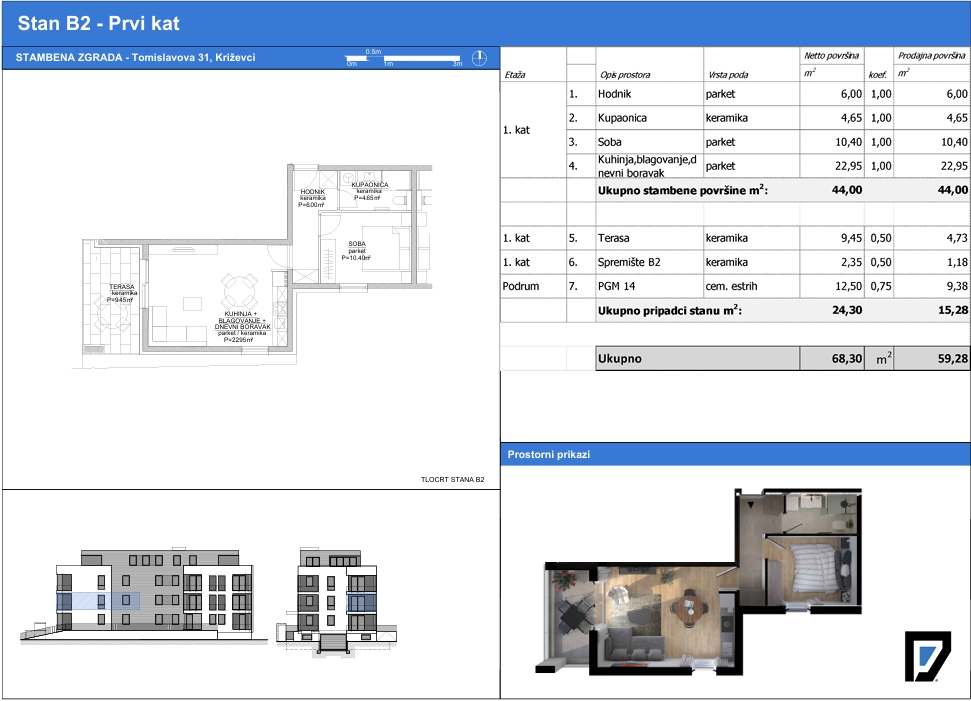The width and height of the screenshot is (971, 701).
Task: Click the scale bar in the header
Action: point(404,58)
